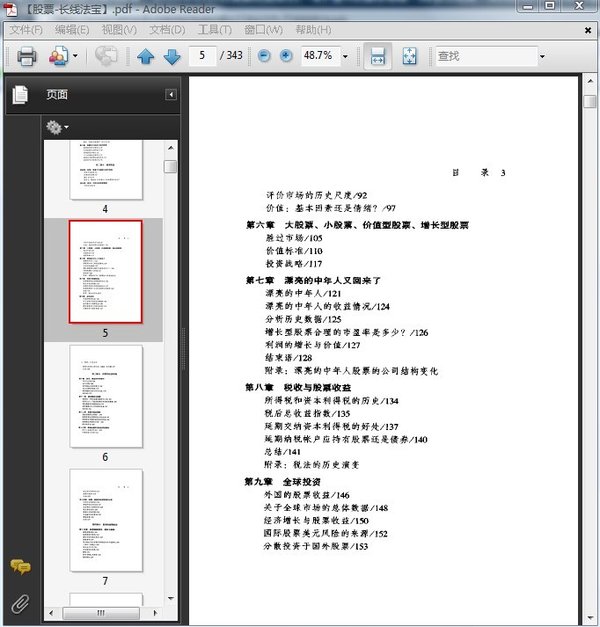Image resolution: width=600 pixels, height=627 pixels.
Task: Click chapter heading 第九章 全球投资
Action: pyautogui.click(x=283, y=482)
